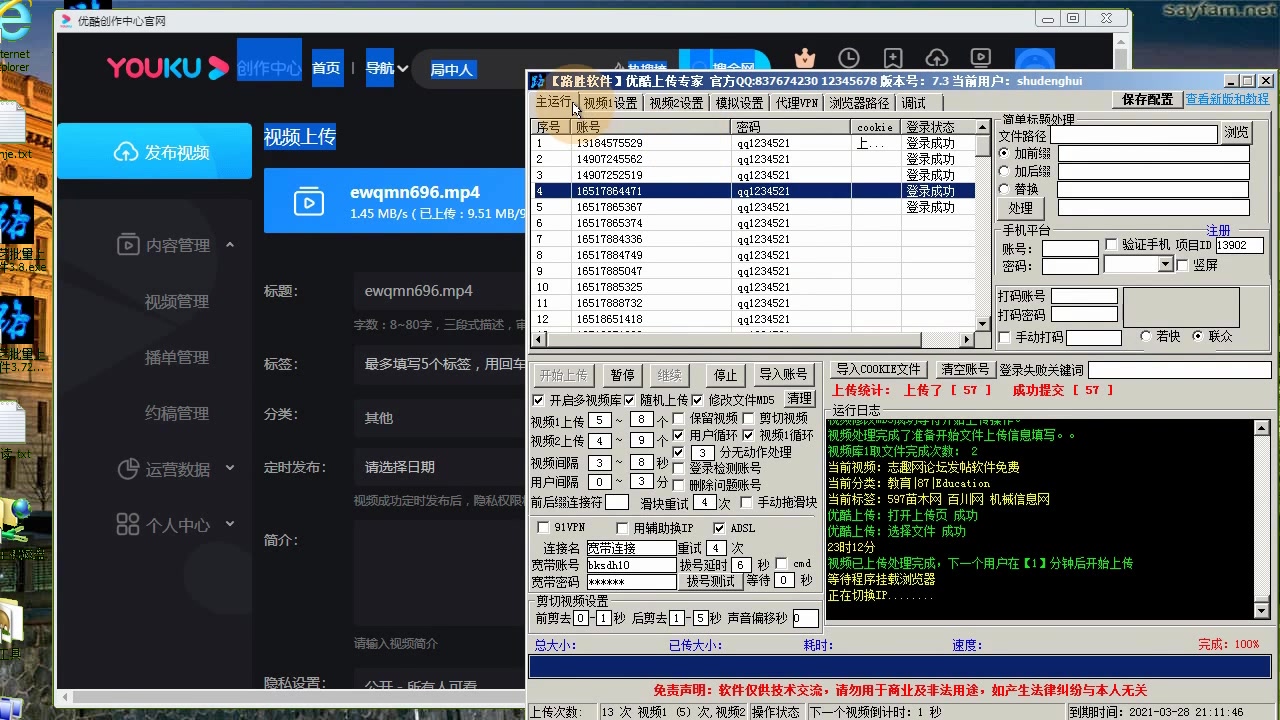The width and height of the screenshot is (1280, 720).
Task: Click 暂停 button
Action: point(622,375)
